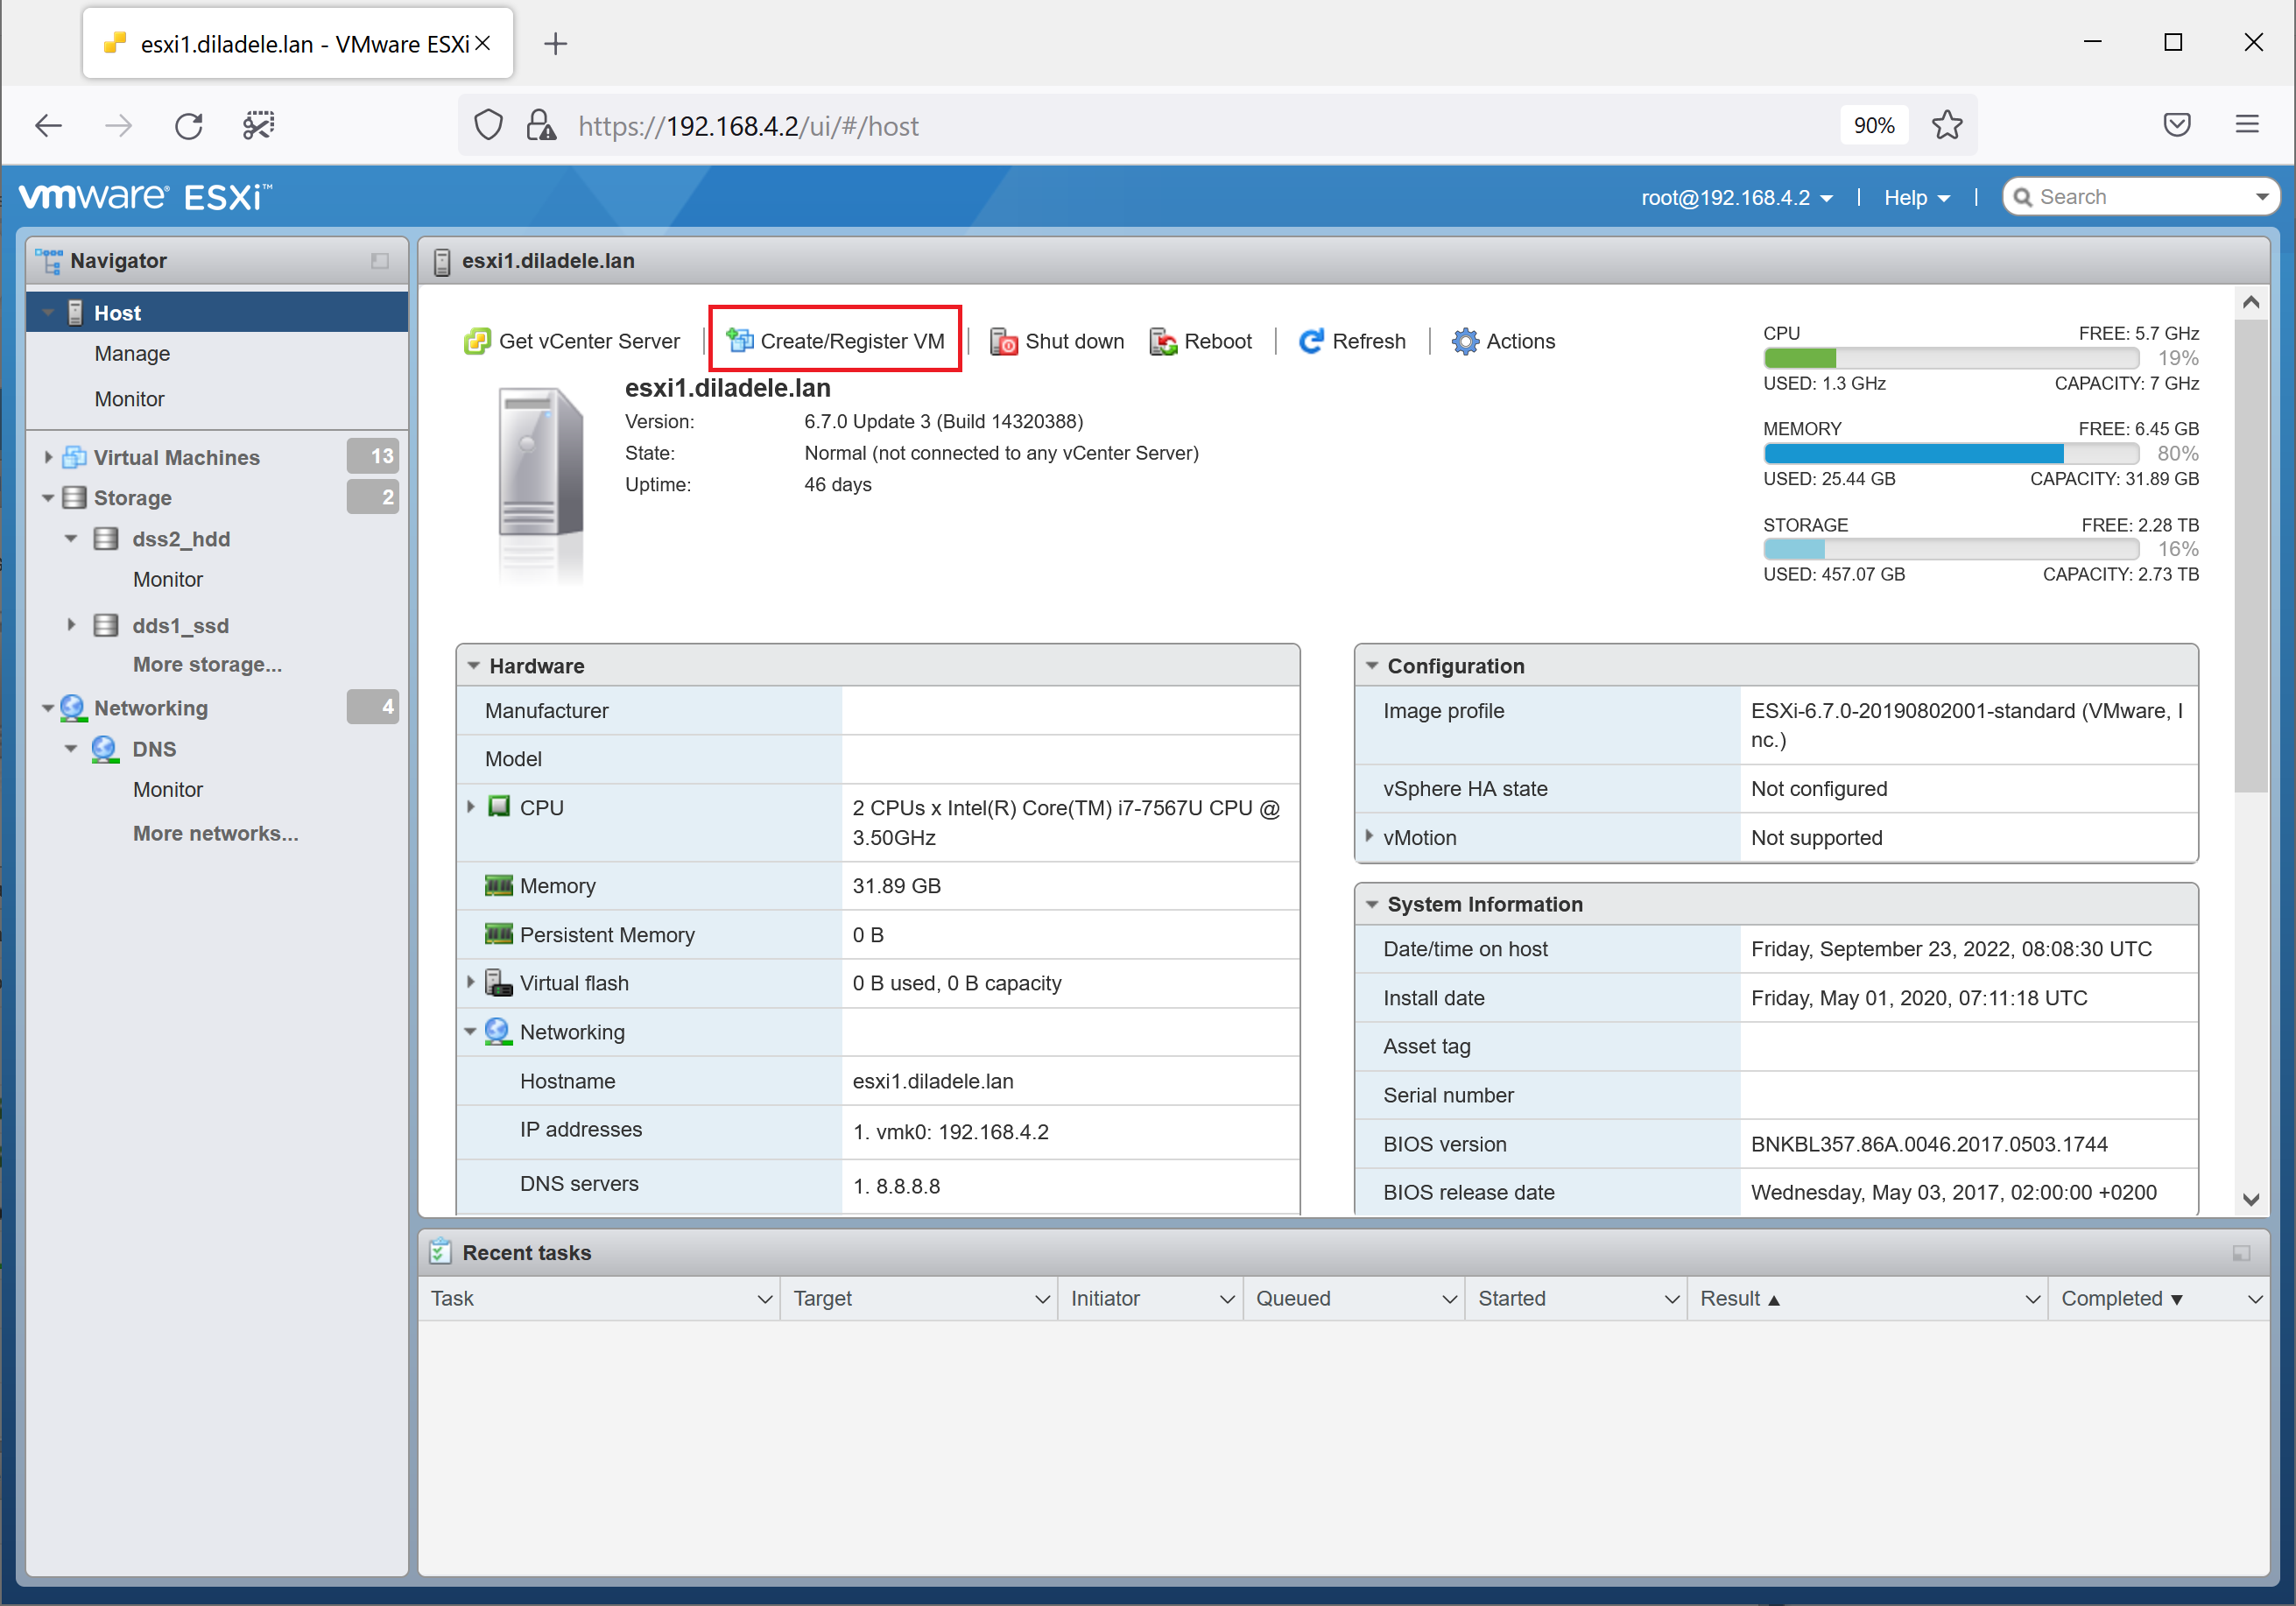Expand the Virtual flash row
This screenshot has height=1606, width=2296.
coord(470,982)
